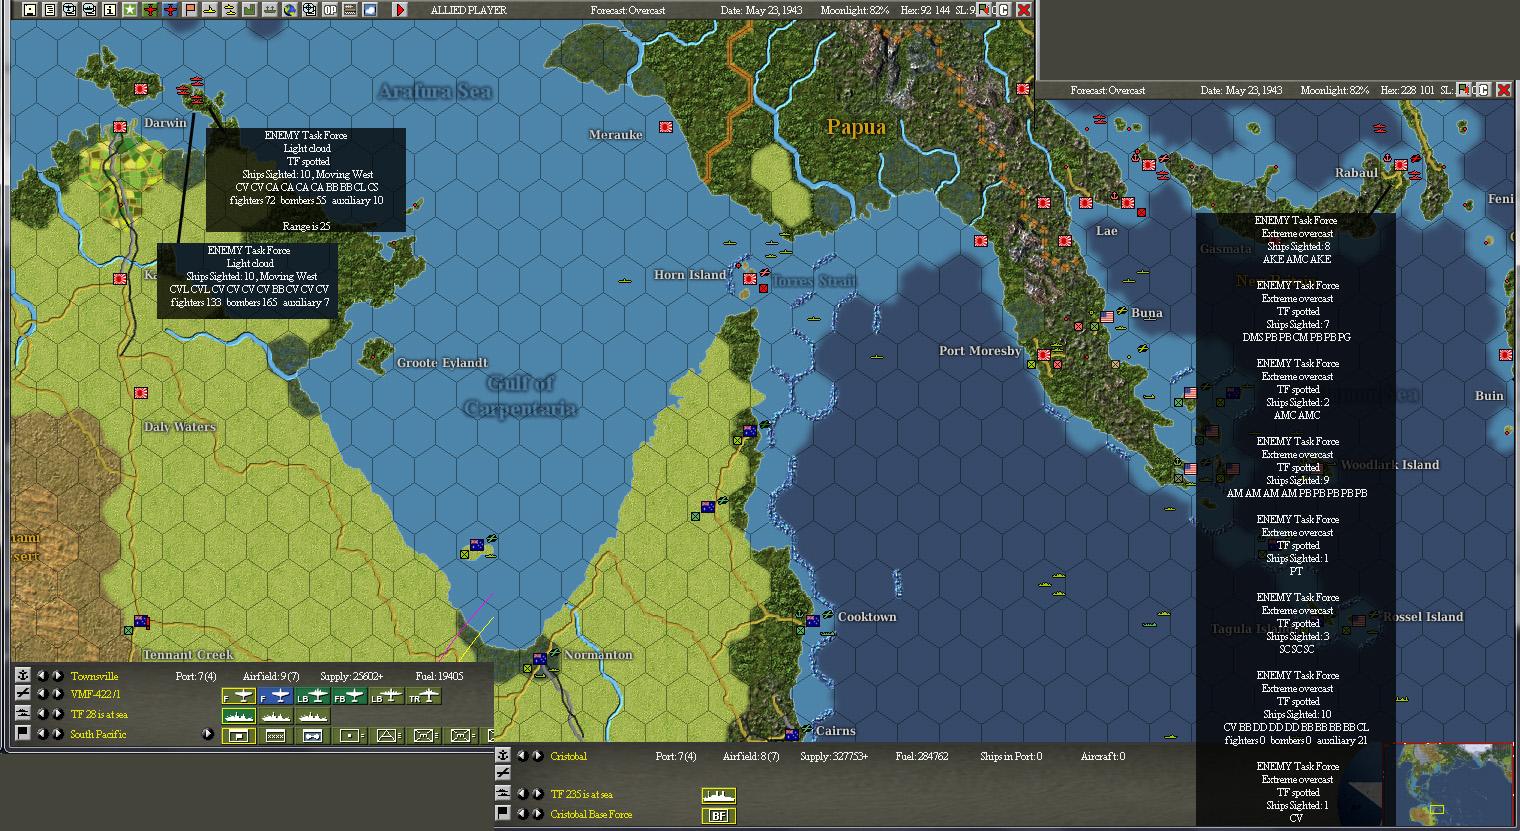Click the ship icon beside TF 235
Viewport: 1520px width, 831px height.
point(503,793)
